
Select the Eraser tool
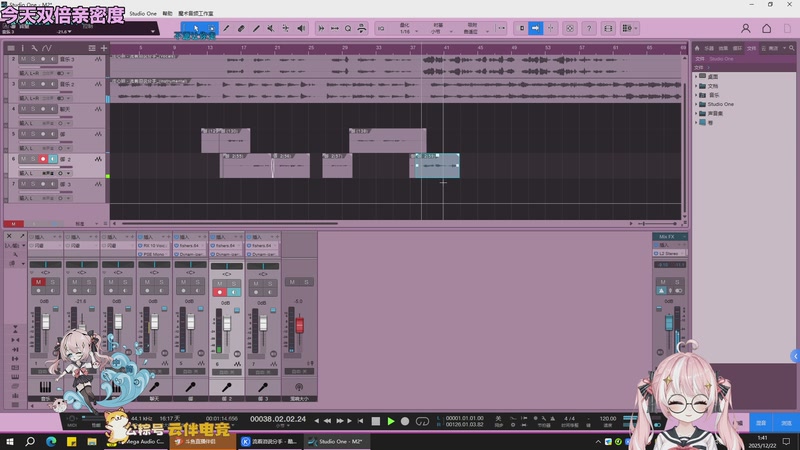click(x=241, y=29)
